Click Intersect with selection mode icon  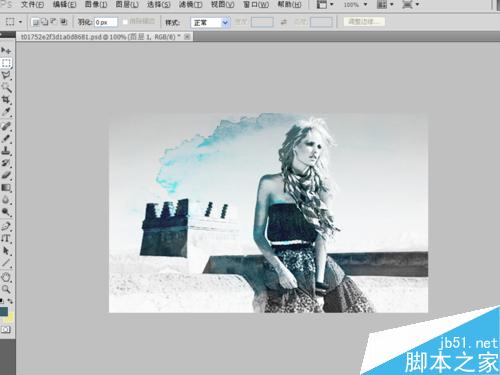click(63, 22)
